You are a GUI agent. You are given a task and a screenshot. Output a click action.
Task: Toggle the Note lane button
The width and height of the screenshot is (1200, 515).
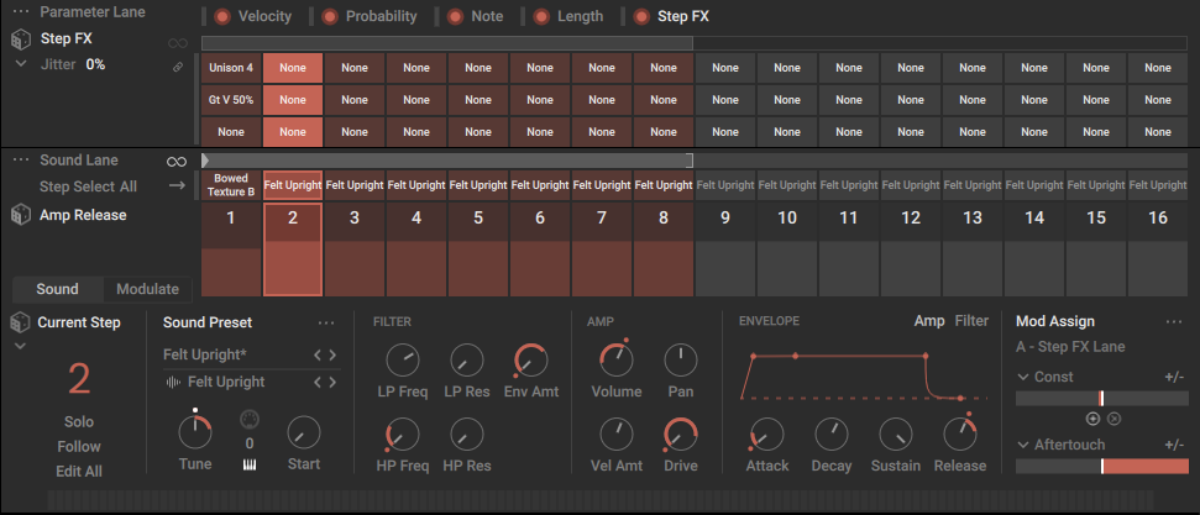point(456,17)
